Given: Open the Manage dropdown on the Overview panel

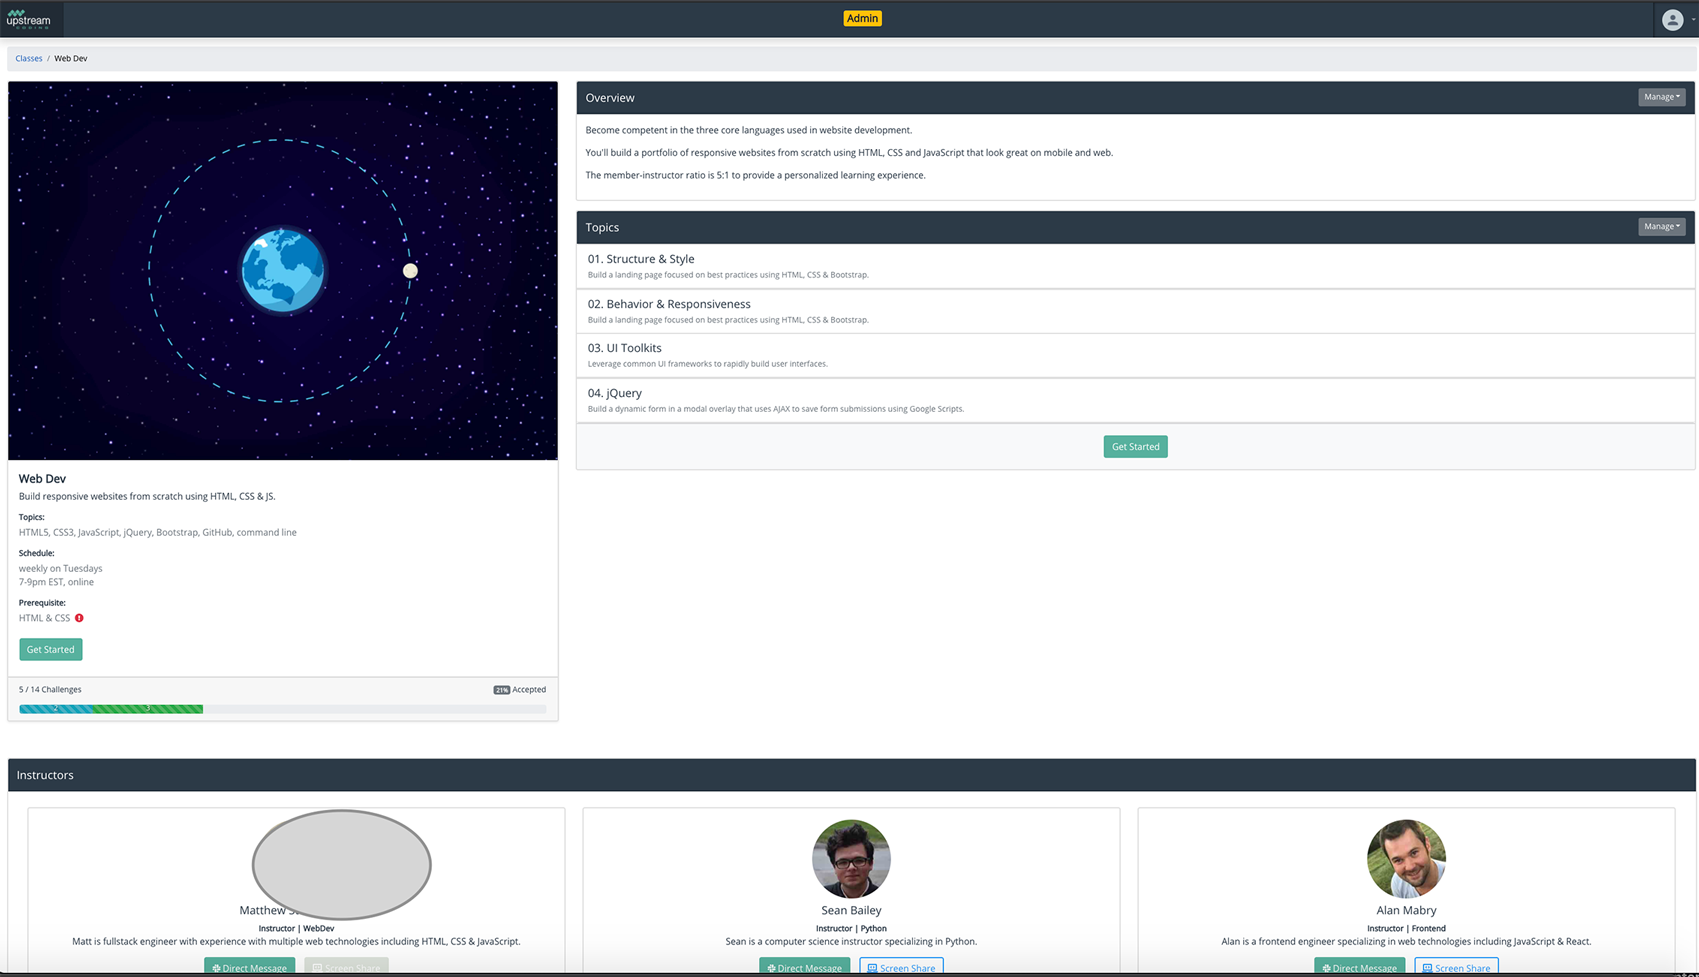Looking at the screenshot, I should point(1661,96).
